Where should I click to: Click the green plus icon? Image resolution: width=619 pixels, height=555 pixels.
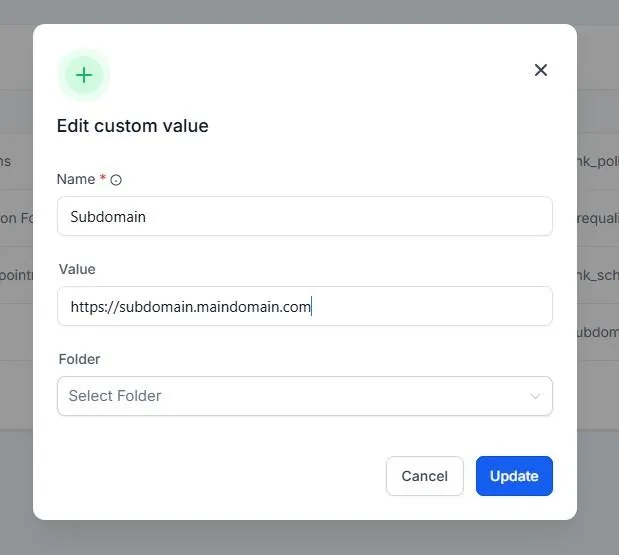(x=84, y=75)
